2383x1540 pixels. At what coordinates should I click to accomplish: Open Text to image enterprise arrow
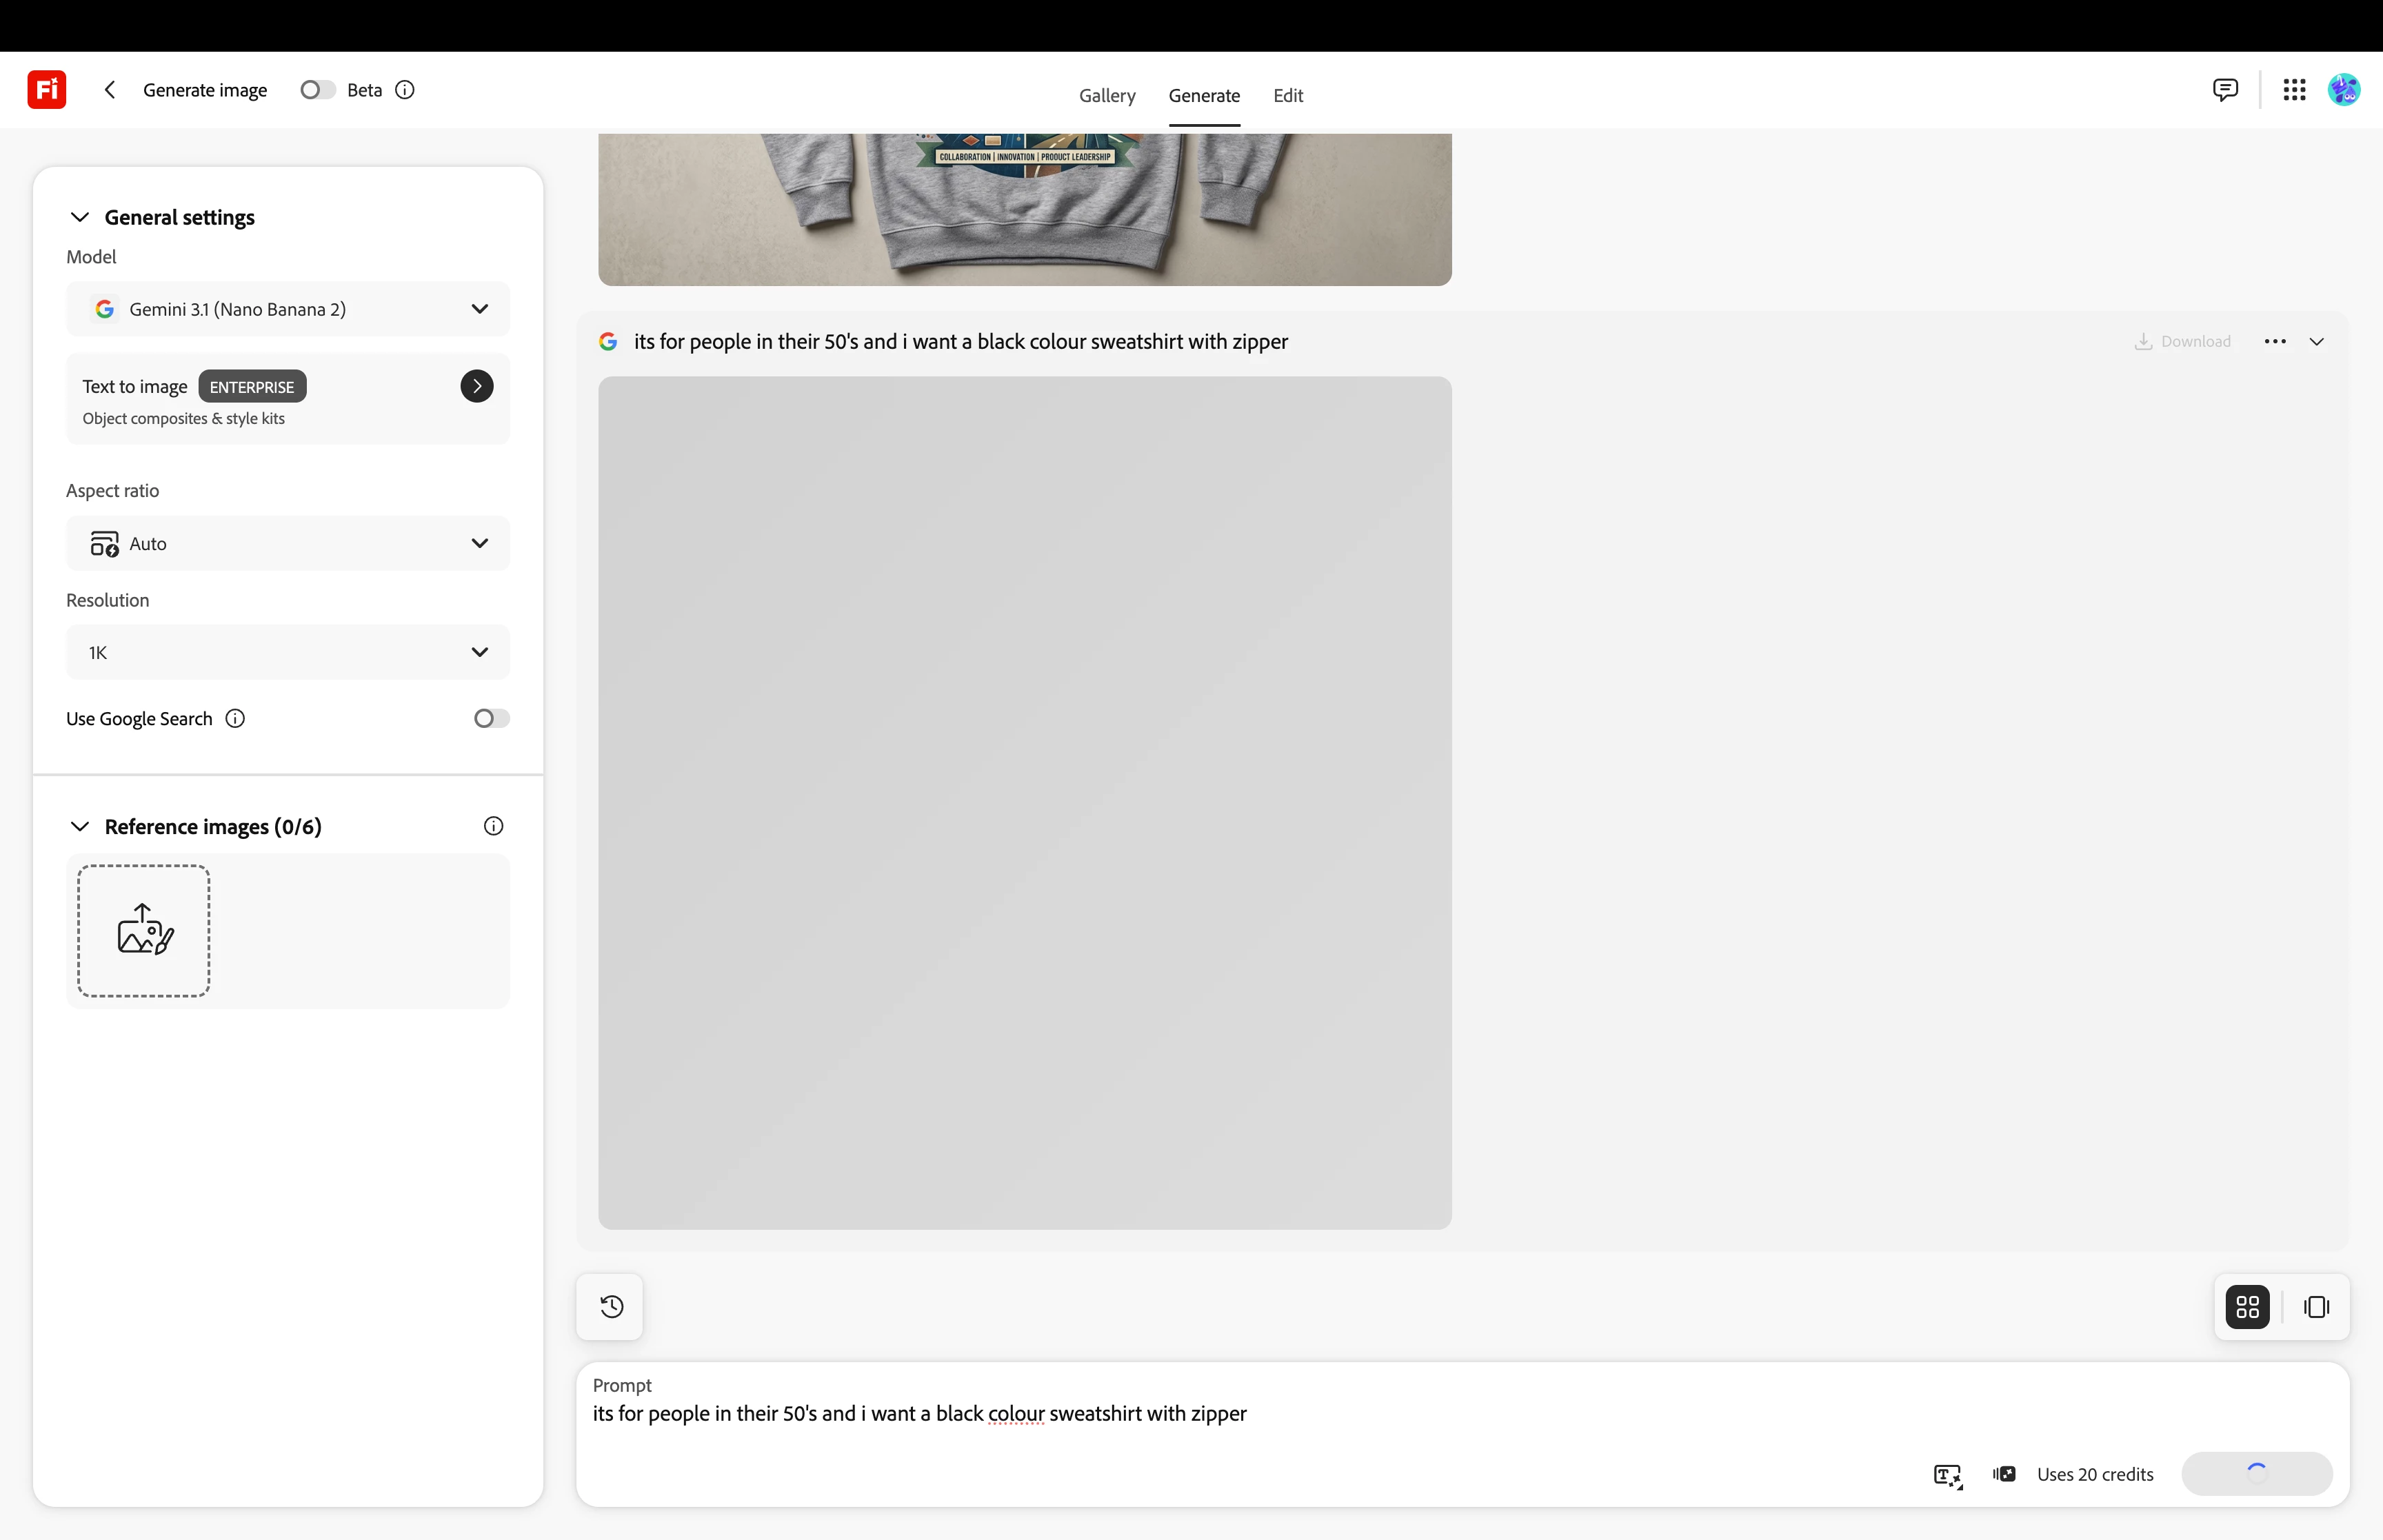coord(477,386)
